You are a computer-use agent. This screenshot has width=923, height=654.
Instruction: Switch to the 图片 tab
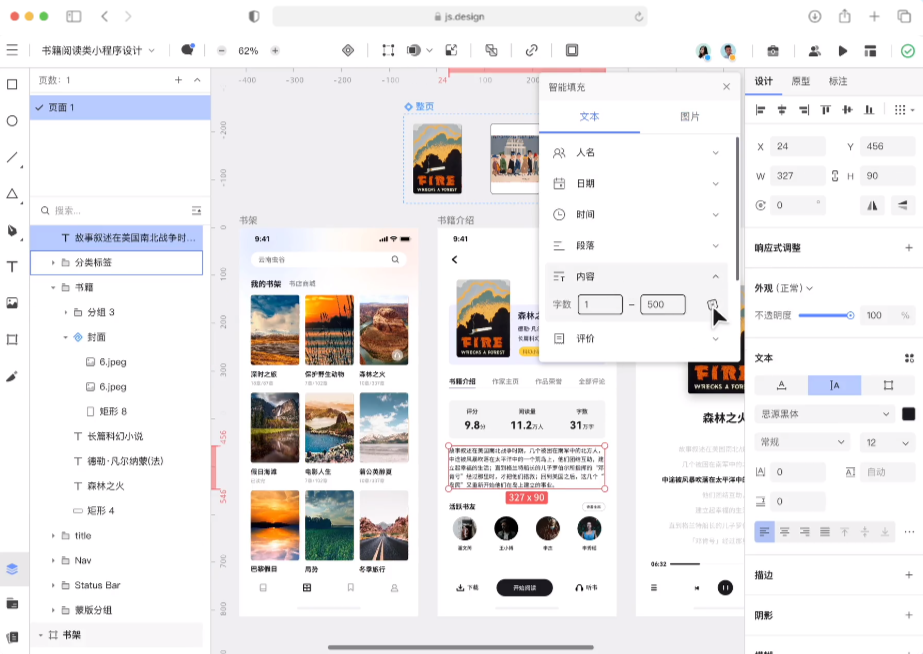coord(690,117)
